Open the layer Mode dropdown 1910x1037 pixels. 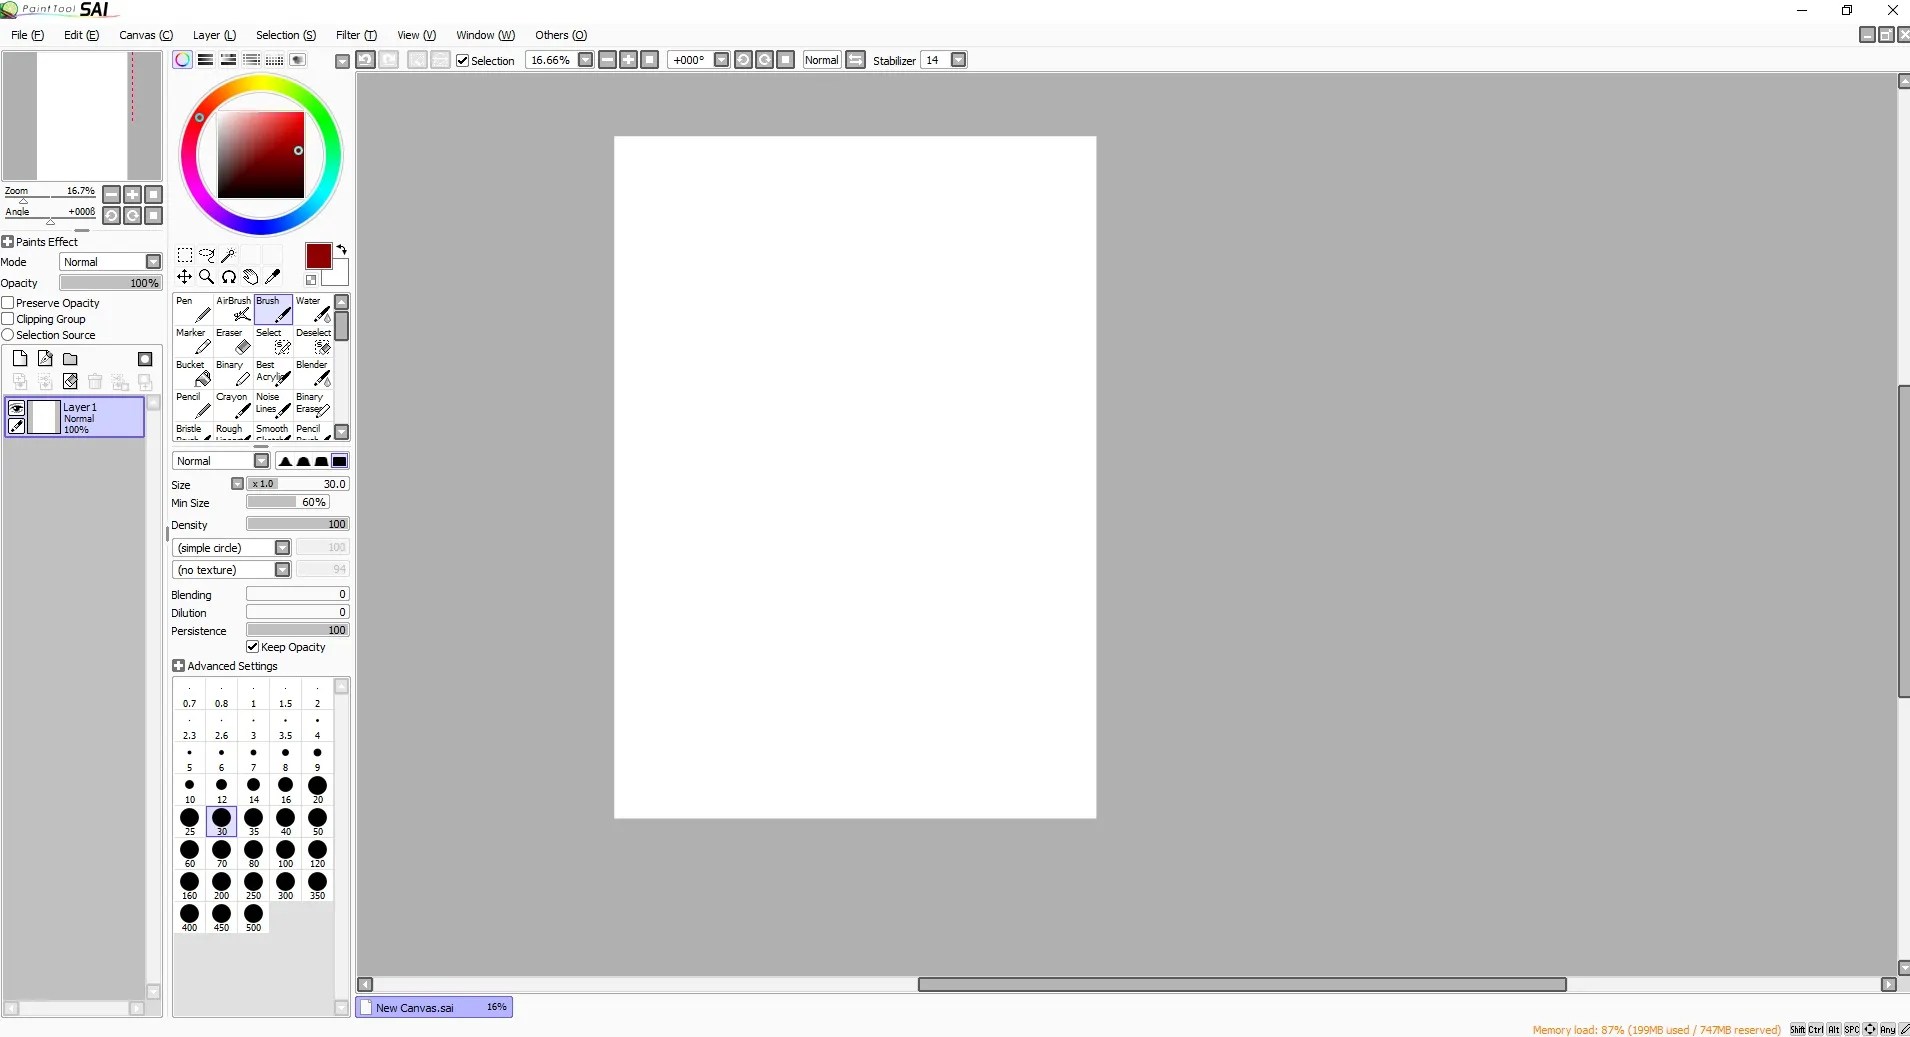click(x=152, y=261)
